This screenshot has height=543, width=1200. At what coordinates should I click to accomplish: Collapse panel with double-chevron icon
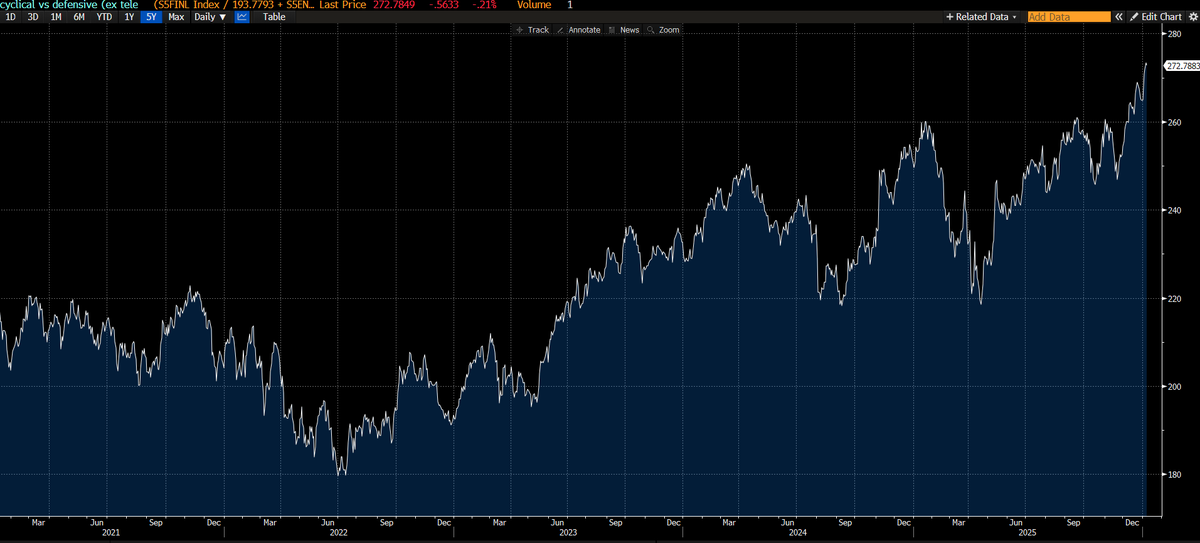click(x=1120, y=17)
